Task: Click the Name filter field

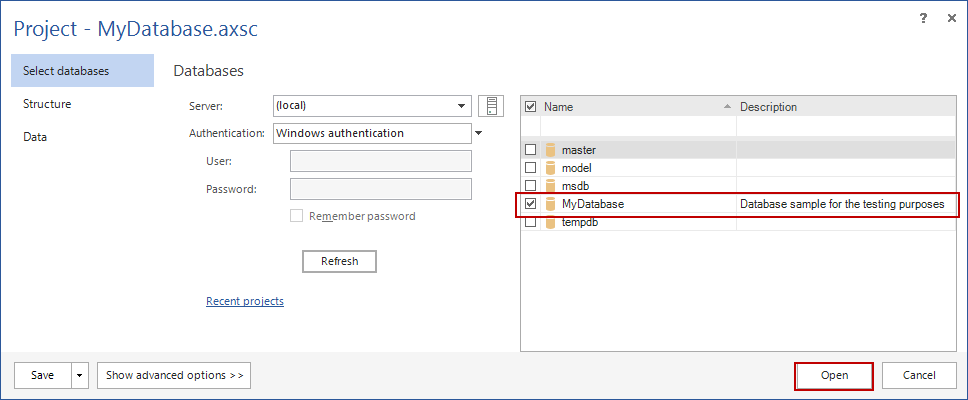Action: pos(638,127)
